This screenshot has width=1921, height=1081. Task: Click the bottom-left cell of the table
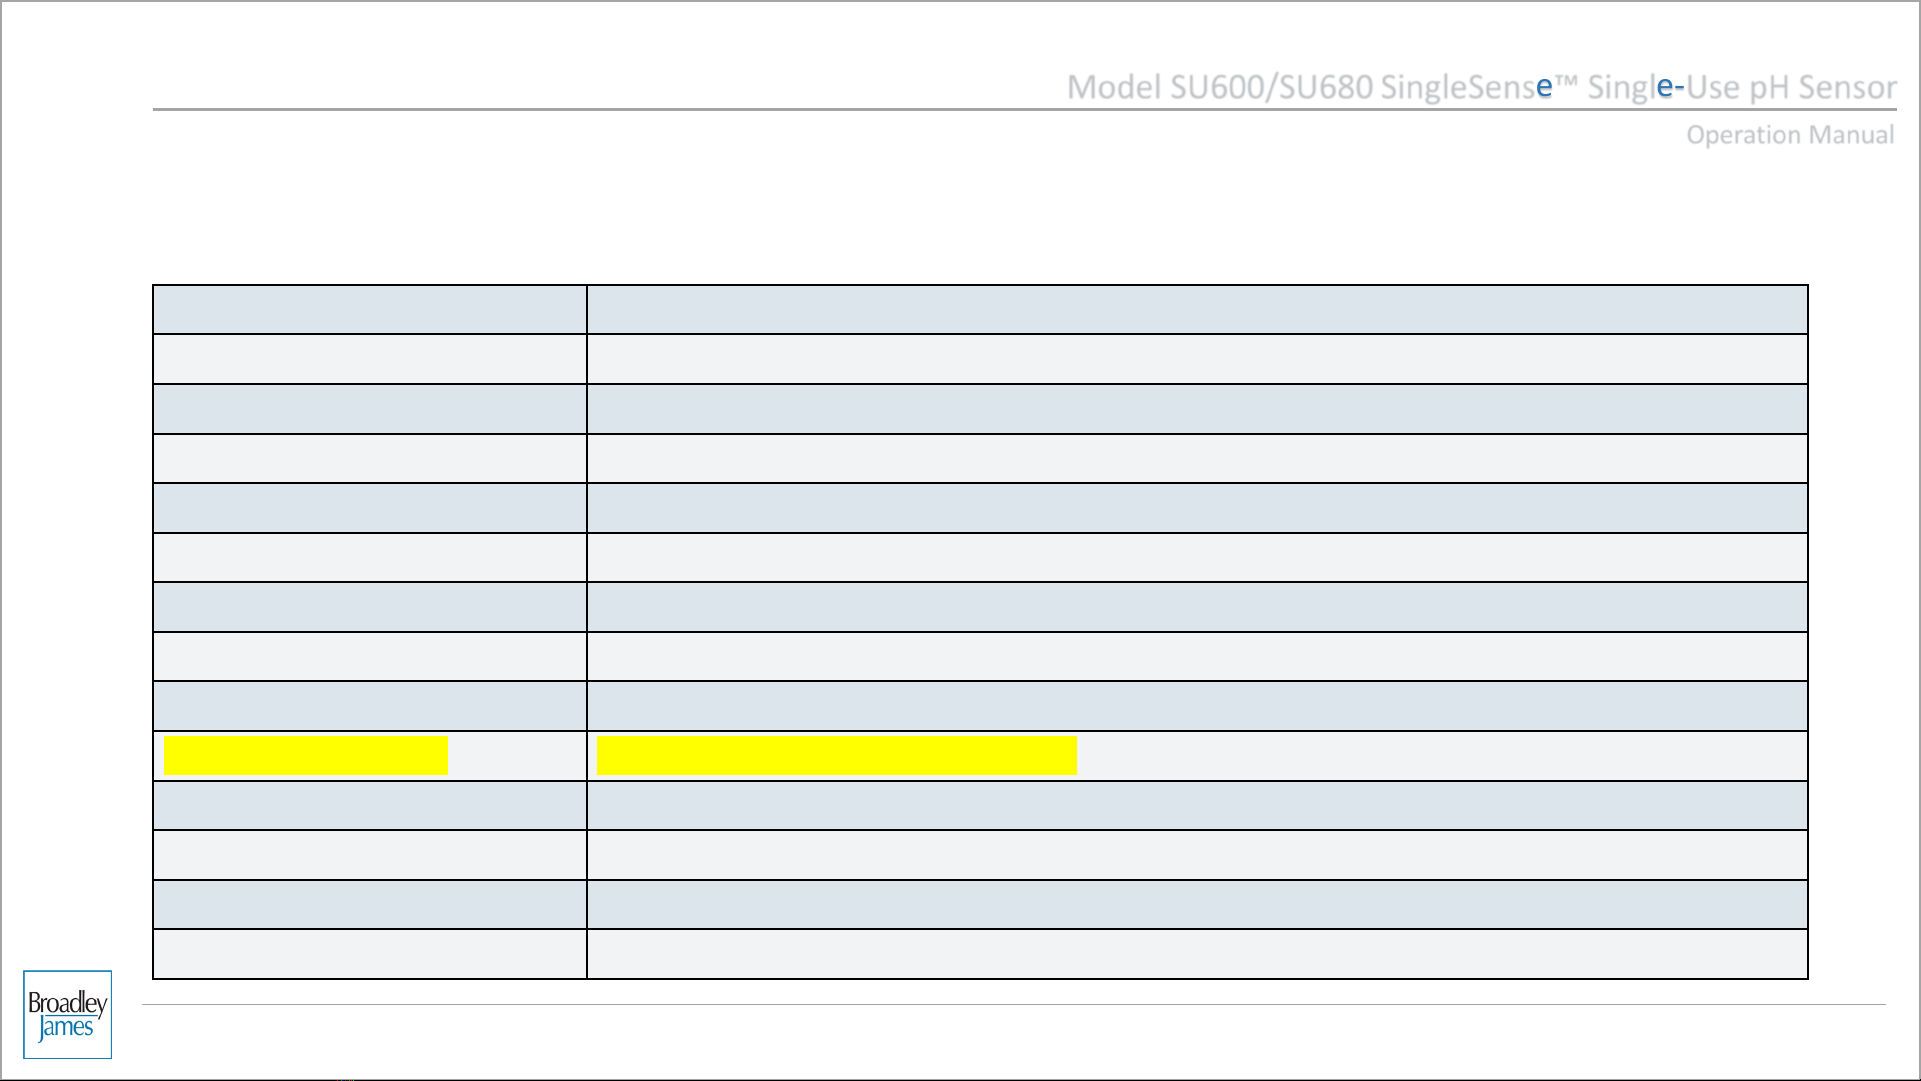[x=369, y=954]
